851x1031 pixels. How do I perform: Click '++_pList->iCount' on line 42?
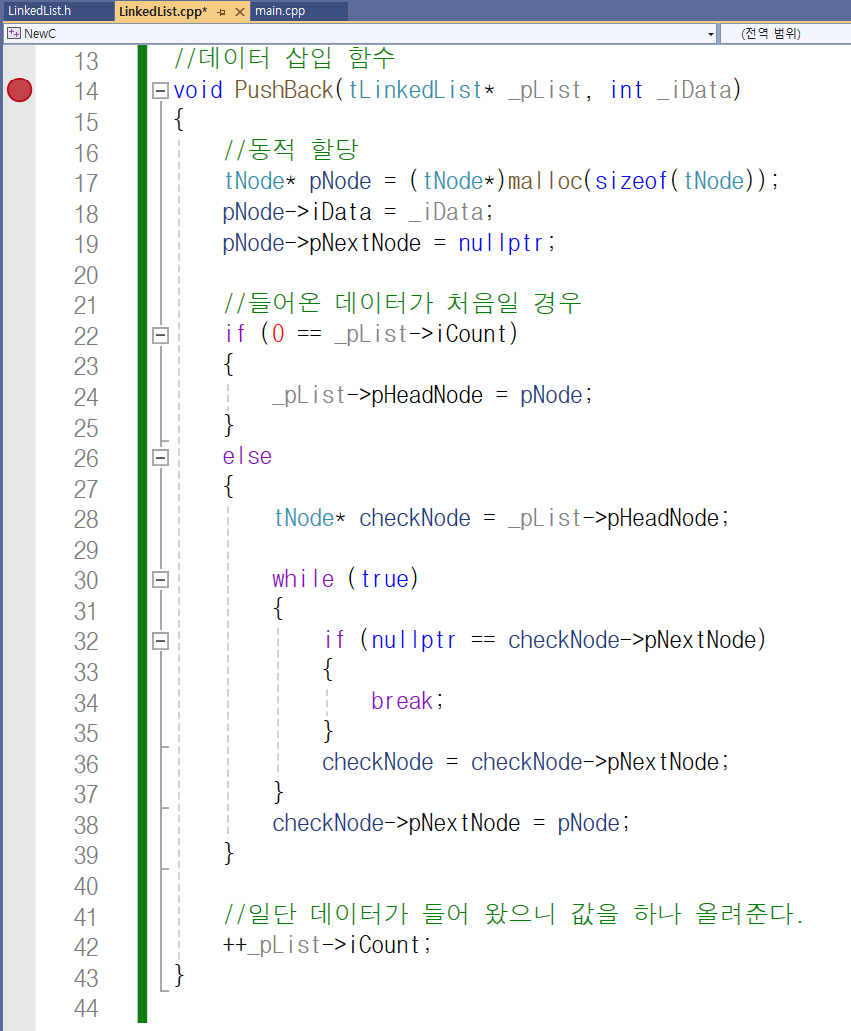click(322, 945)
